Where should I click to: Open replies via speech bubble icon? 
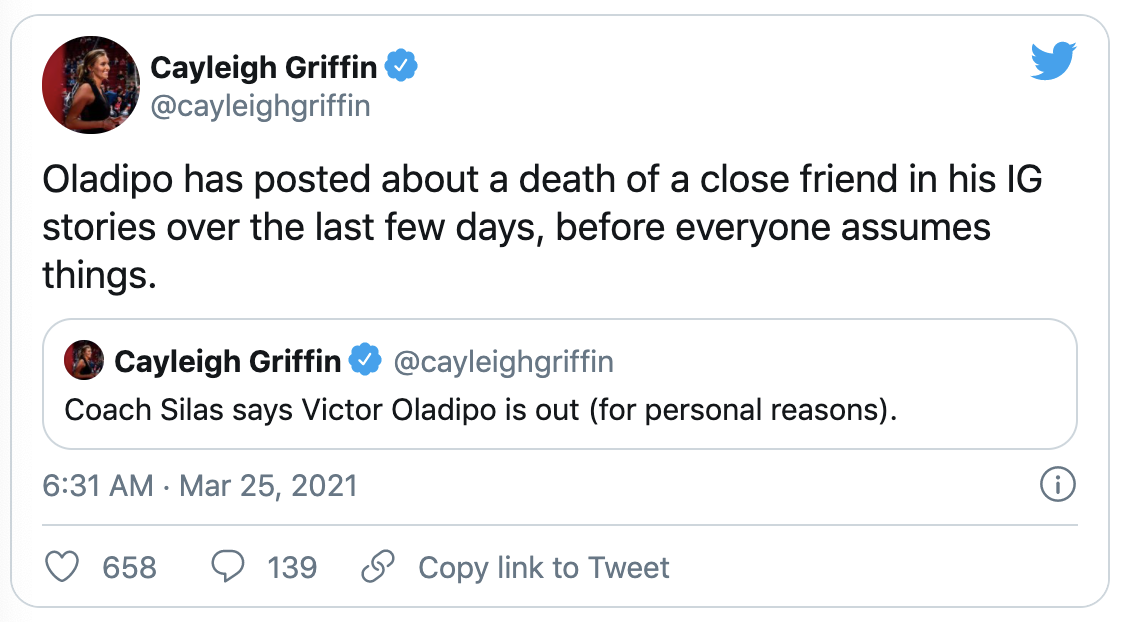229,568
